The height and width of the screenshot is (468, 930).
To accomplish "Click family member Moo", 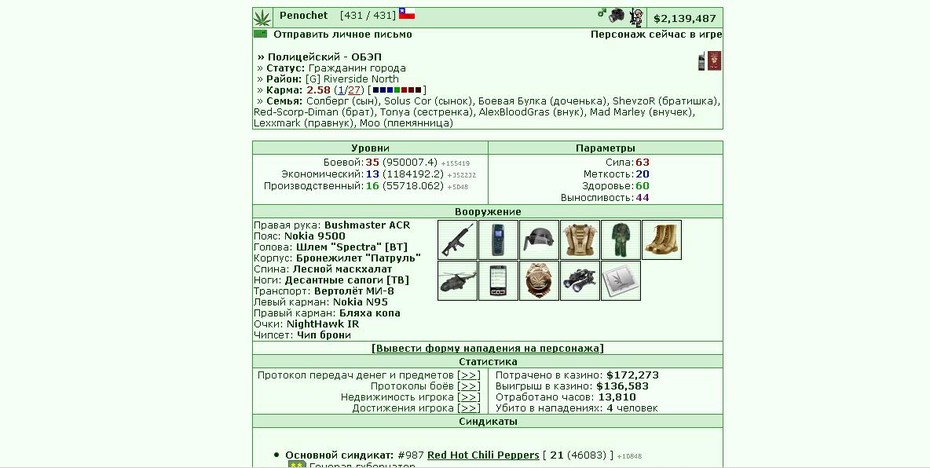I will coord(368,123).
